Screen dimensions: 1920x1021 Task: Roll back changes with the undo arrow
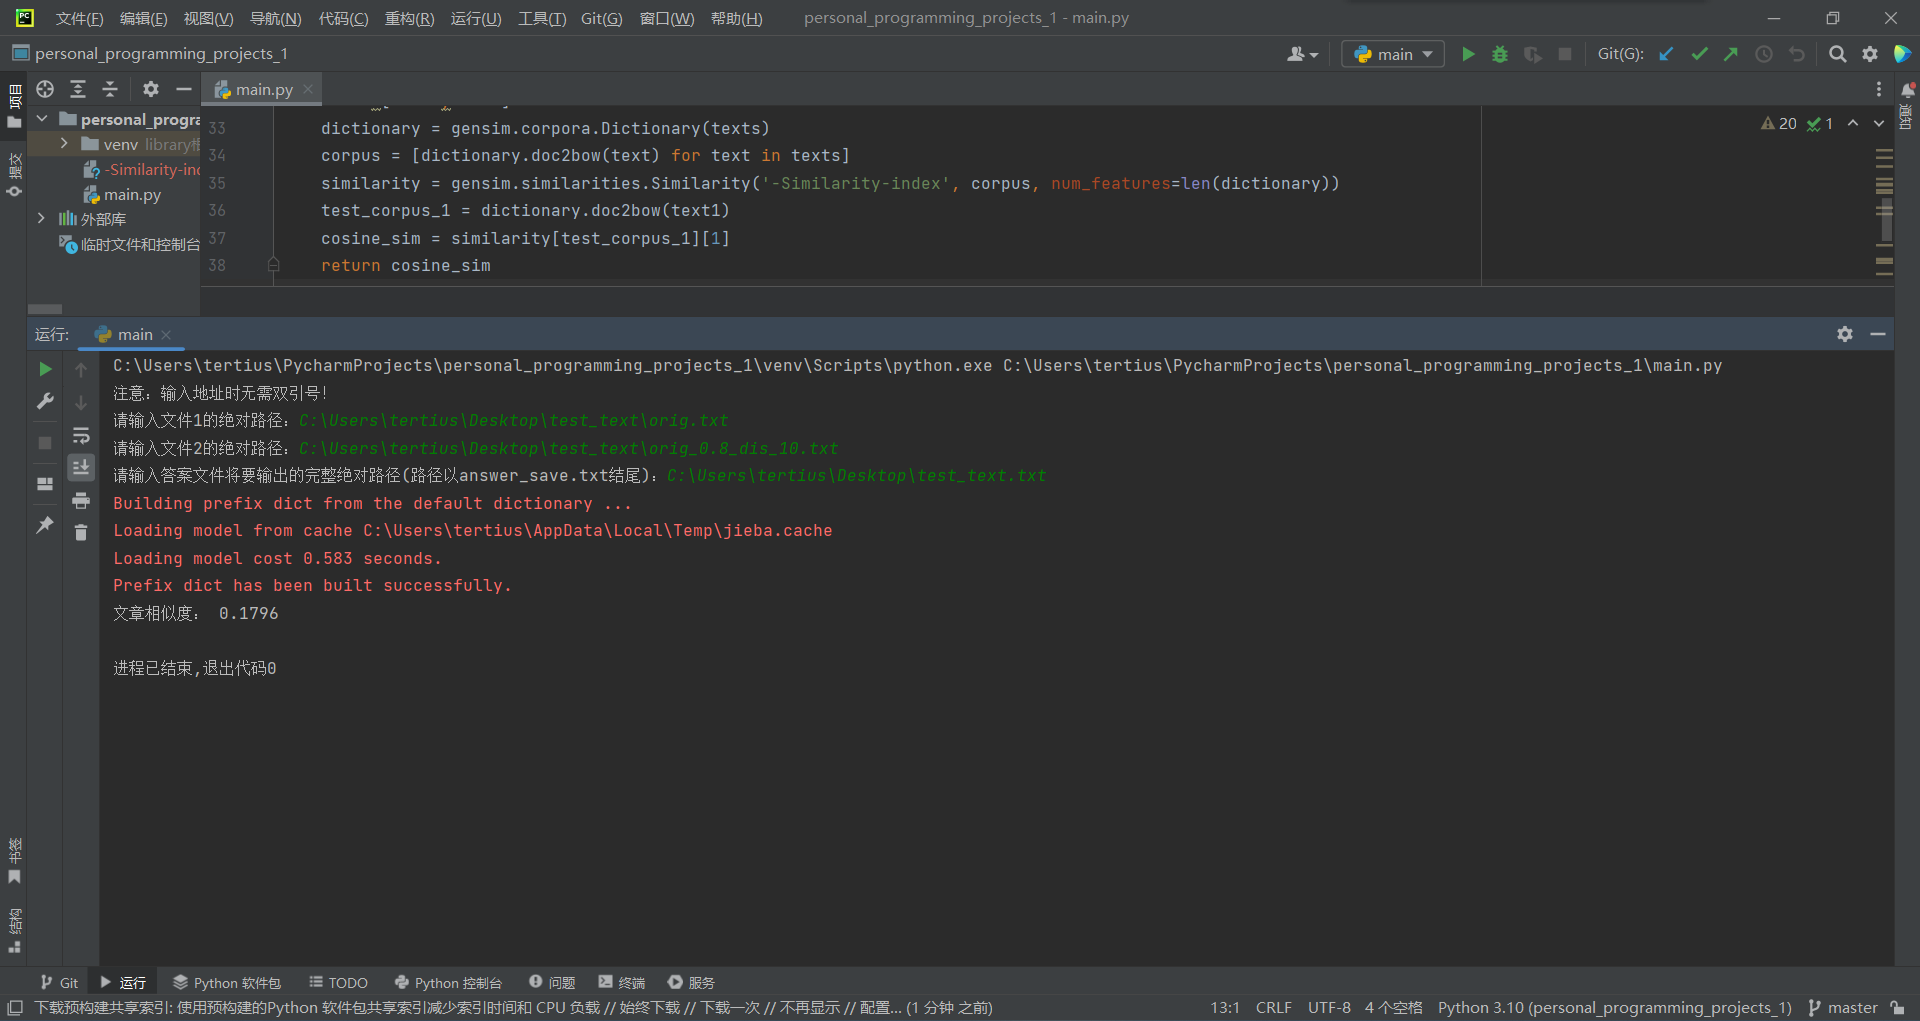(x=1797, y=54)
